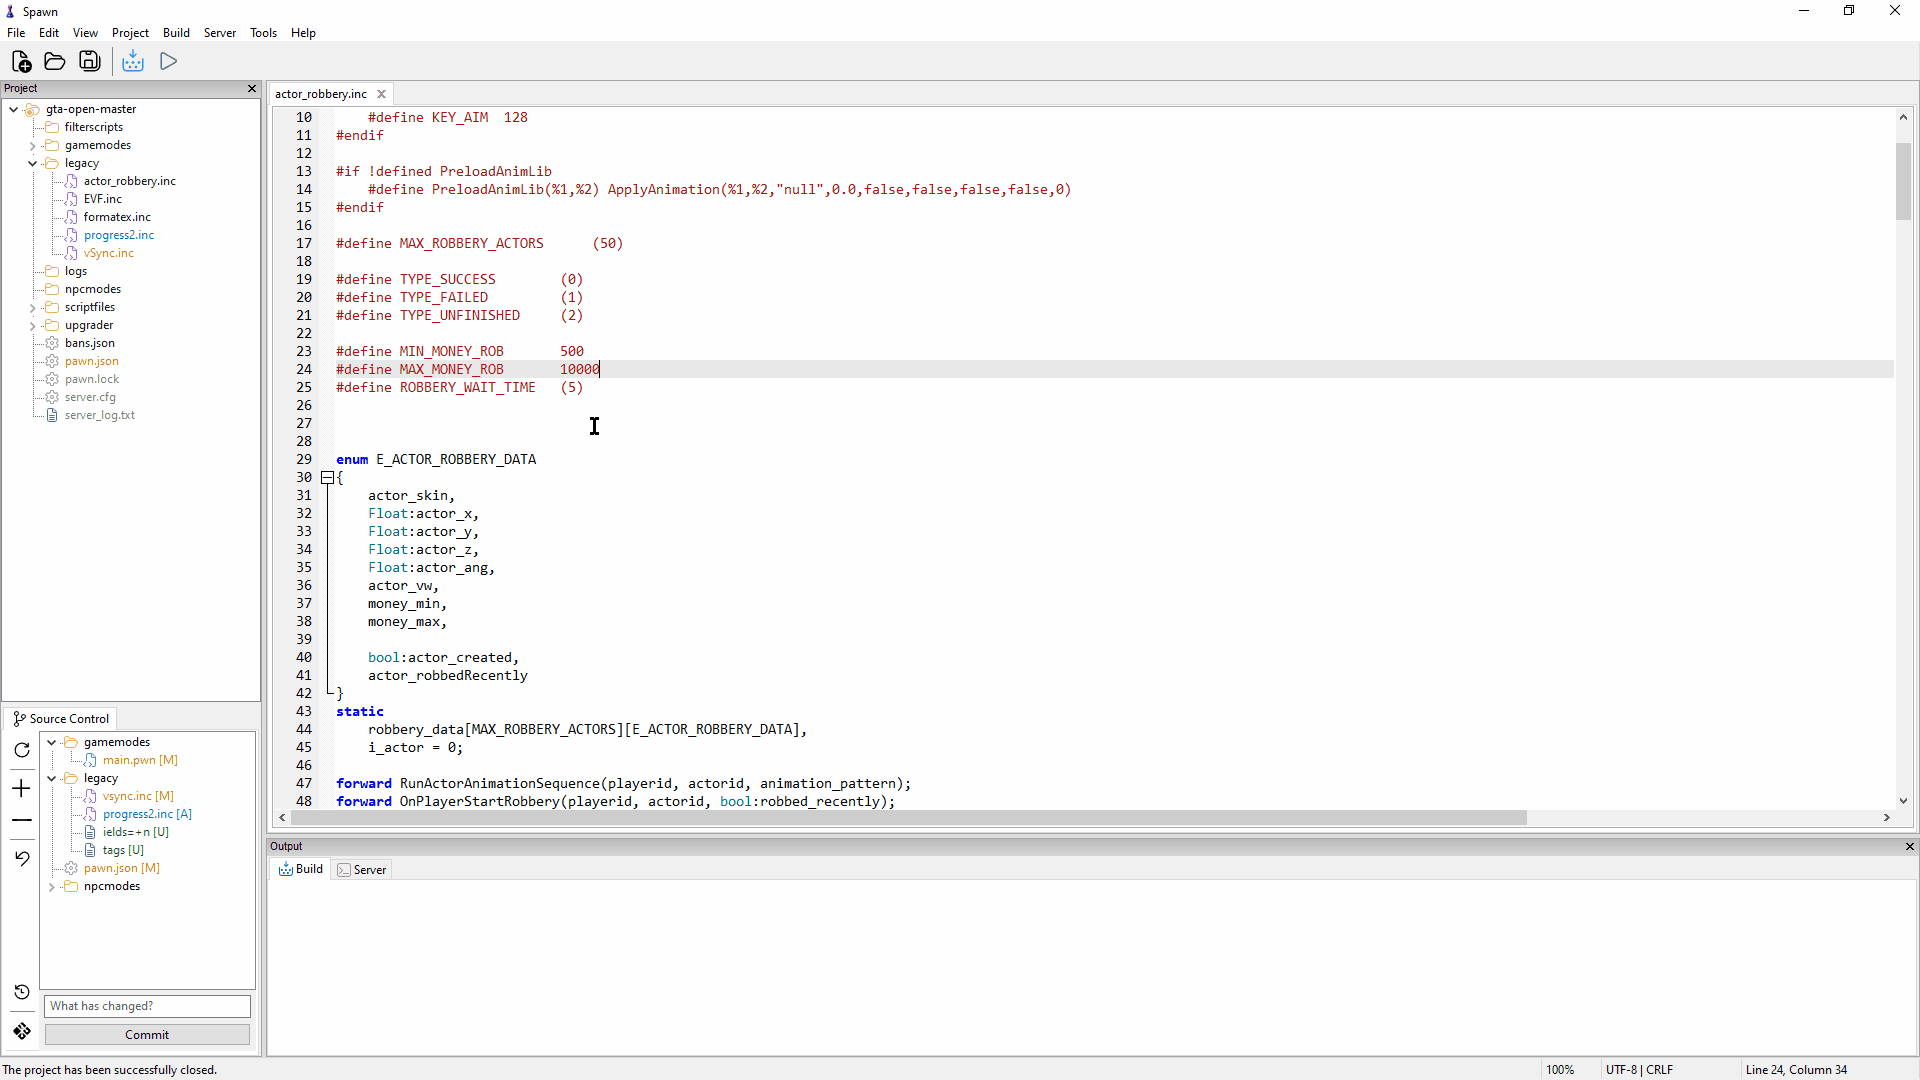Fold the enum block at line 30
1920x1080 pixels.
(327, 478)
